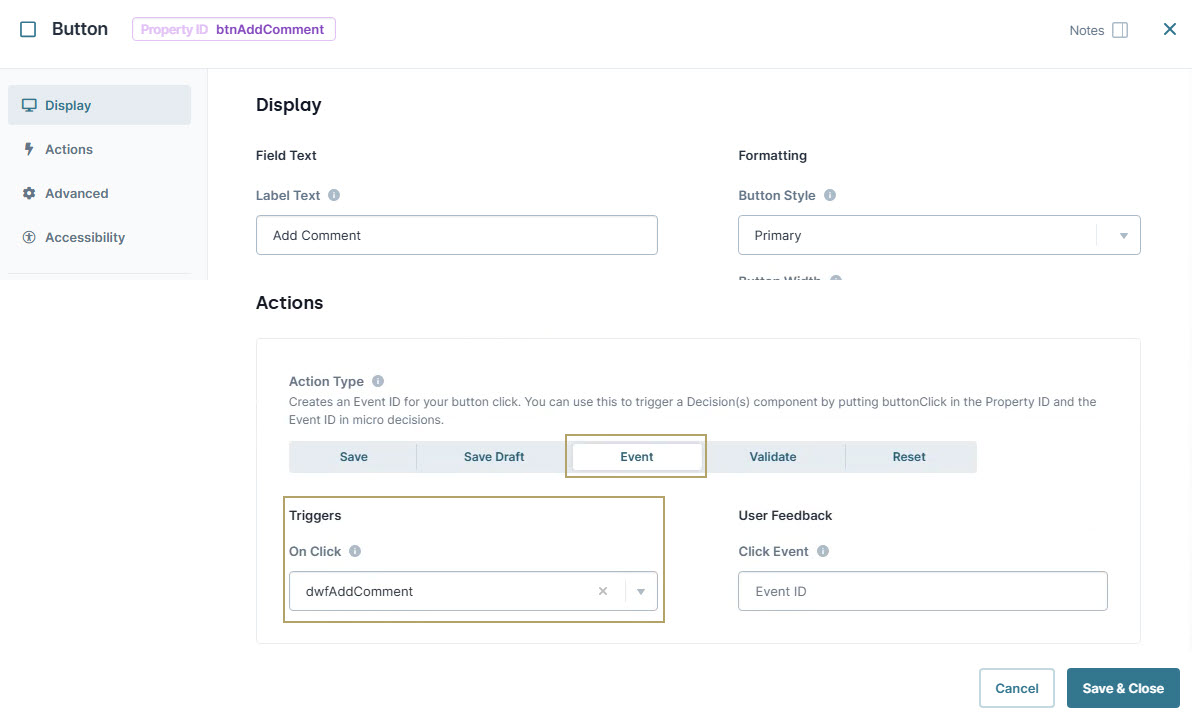Clear the dwfAddComment trigger with the X
The width and height of the screenshot is (1192, 716).
pyautogui.click(x=603, y=591)
